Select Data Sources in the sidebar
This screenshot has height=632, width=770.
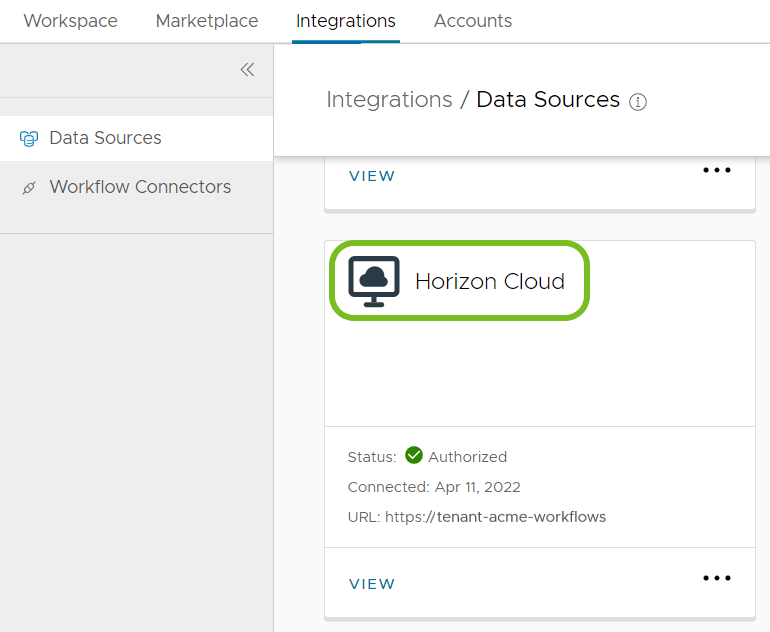tap(137, 138)
